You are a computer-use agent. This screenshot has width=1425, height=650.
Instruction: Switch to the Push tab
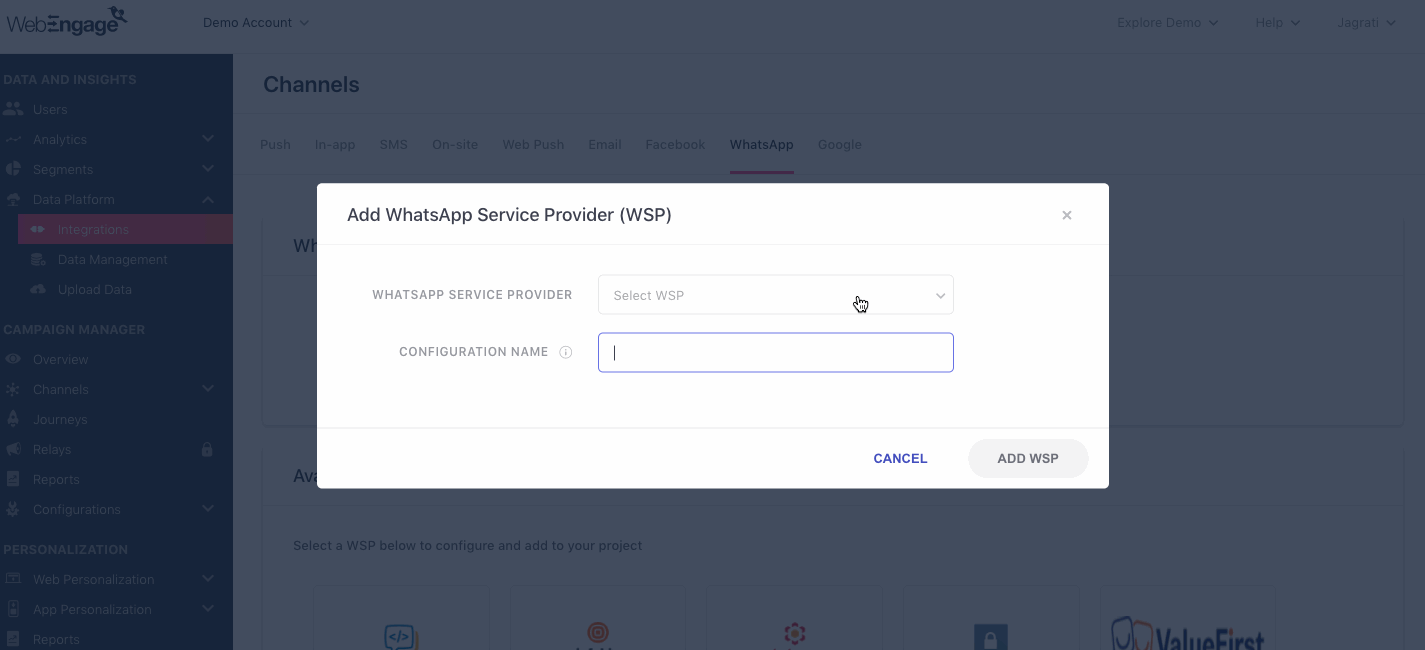[x=275, y=144]
